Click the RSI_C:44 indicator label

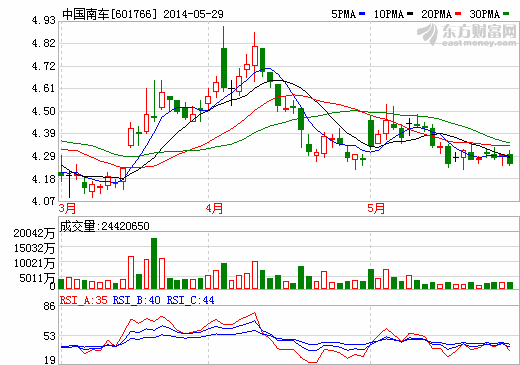[x=190, y=300]
